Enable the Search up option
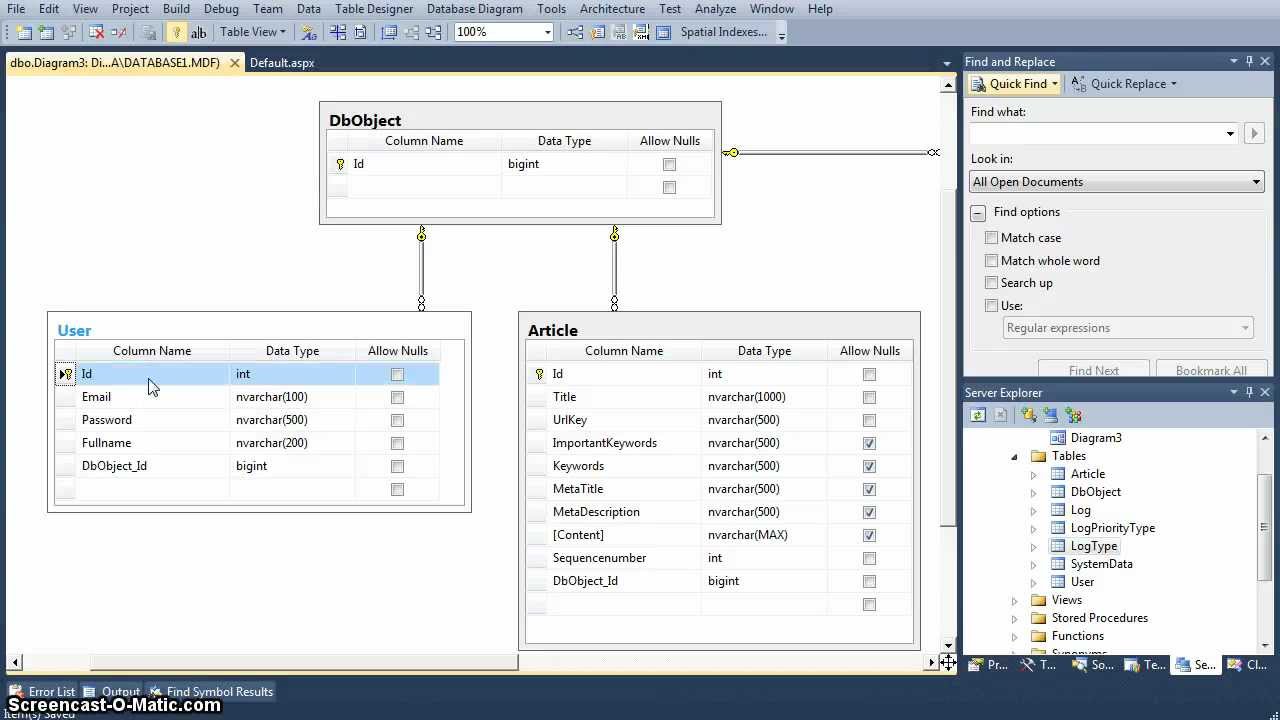 point(991,283)
